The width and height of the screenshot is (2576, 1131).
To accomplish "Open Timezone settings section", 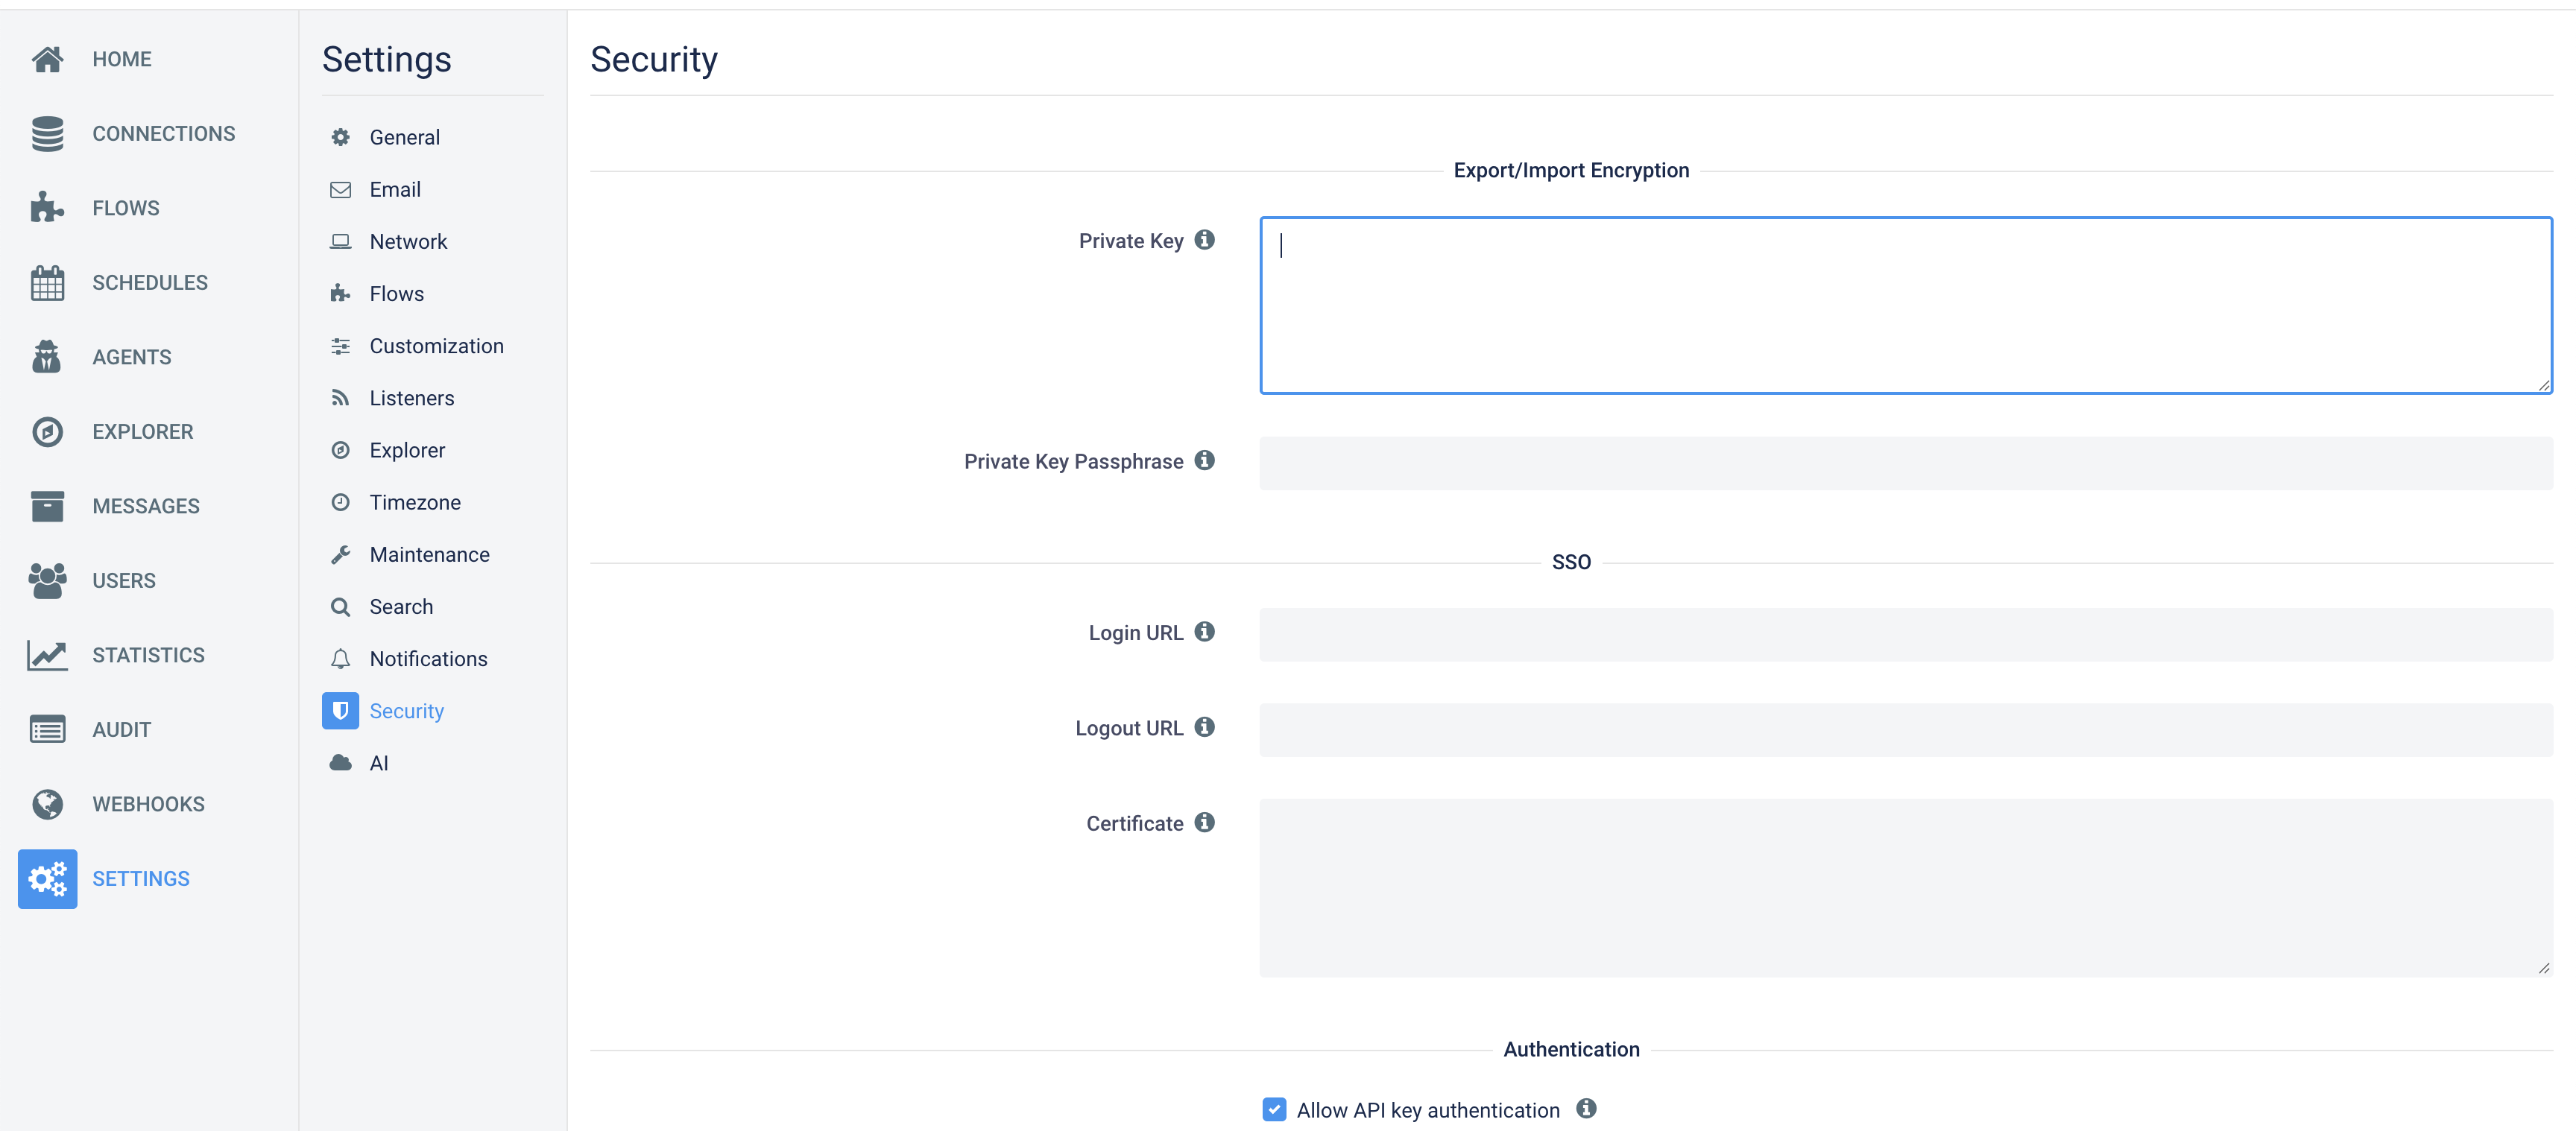I will pyautogui.click(x=415, y=502).
